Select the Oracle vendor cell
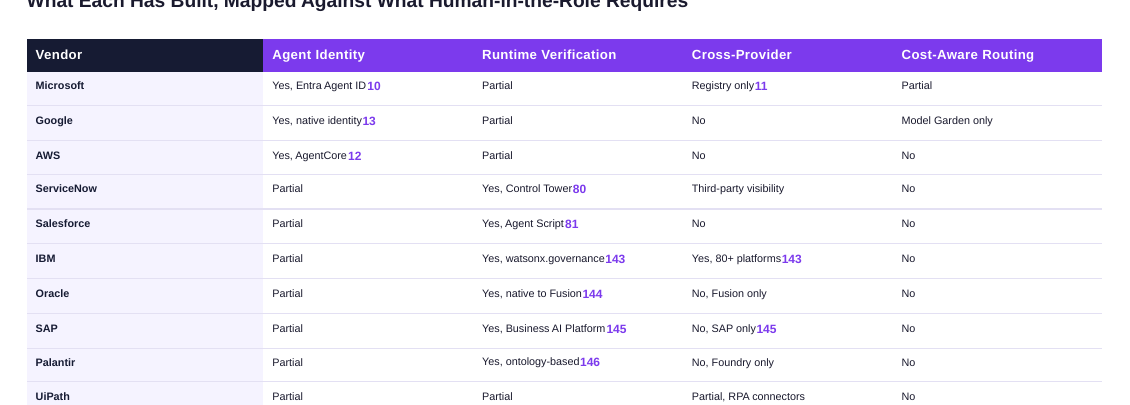 pos(145,296)
